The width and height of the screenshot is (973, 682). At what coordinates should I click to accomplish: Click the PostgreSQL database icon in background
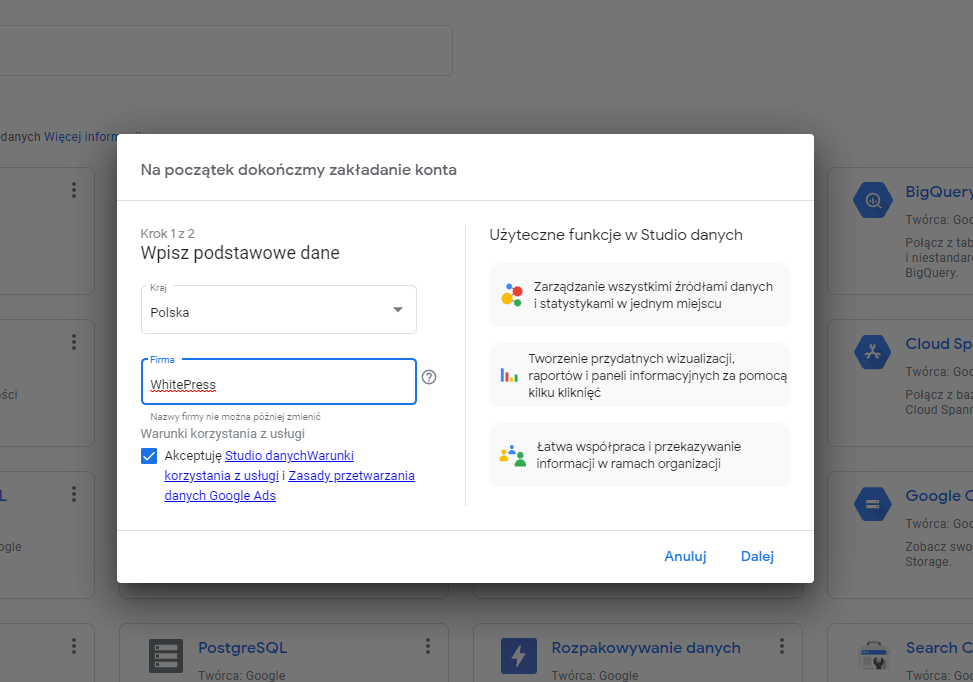[x=166, y=656]
